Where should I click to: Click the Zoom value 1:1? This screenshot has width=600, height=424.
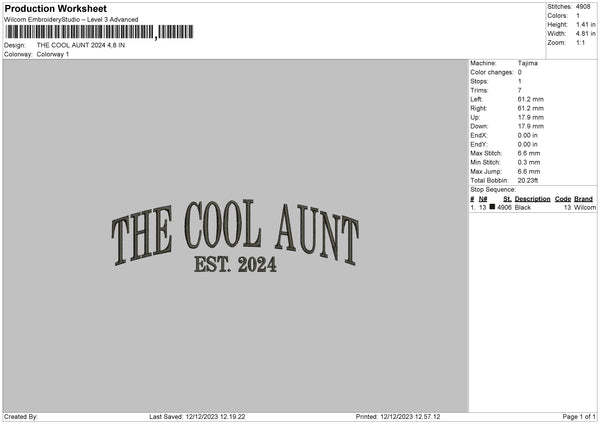click(580, 42)
